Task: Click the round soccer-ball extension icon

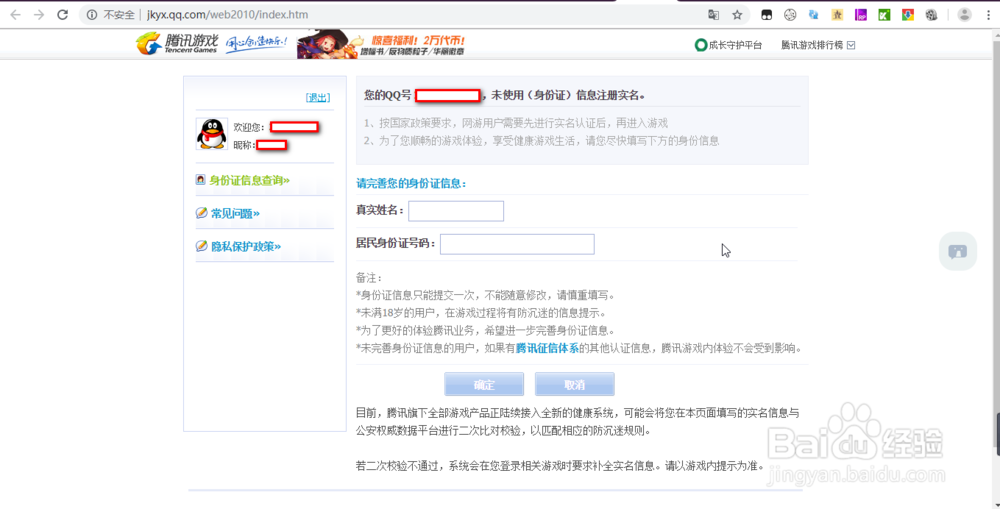Action: [790, 15]
